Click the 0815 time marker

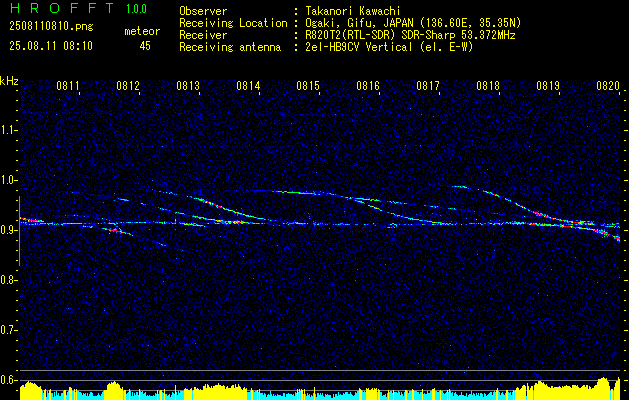pos(308,85)
